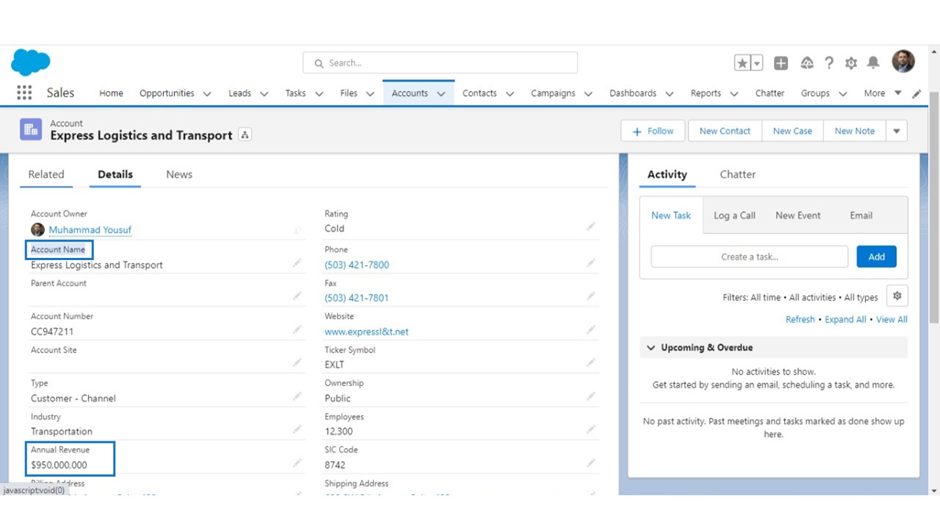Edit the SIC Code field pencil
Image resolution: width=940 pixels, height=529 pixels.
[590, 463]
